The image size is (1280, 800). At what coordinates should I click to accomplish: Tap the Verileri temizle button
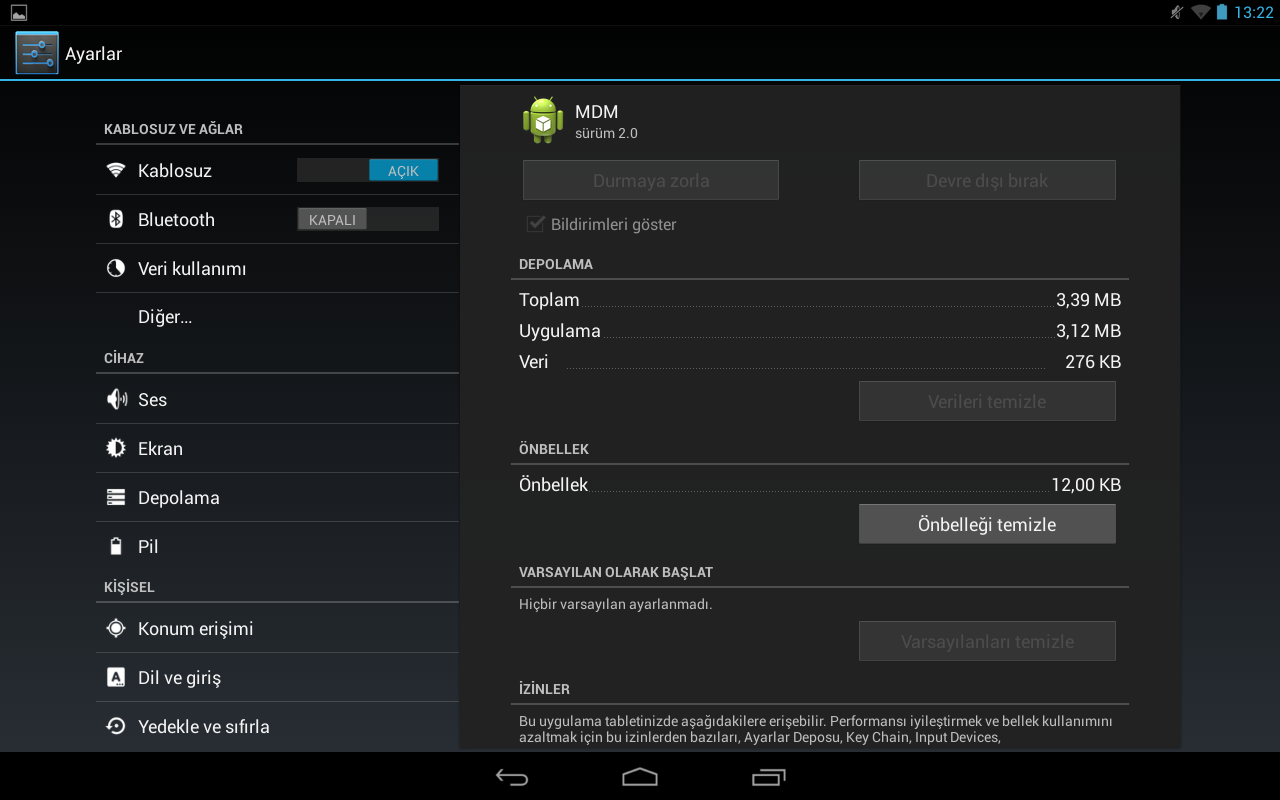[x=987, y=401]
